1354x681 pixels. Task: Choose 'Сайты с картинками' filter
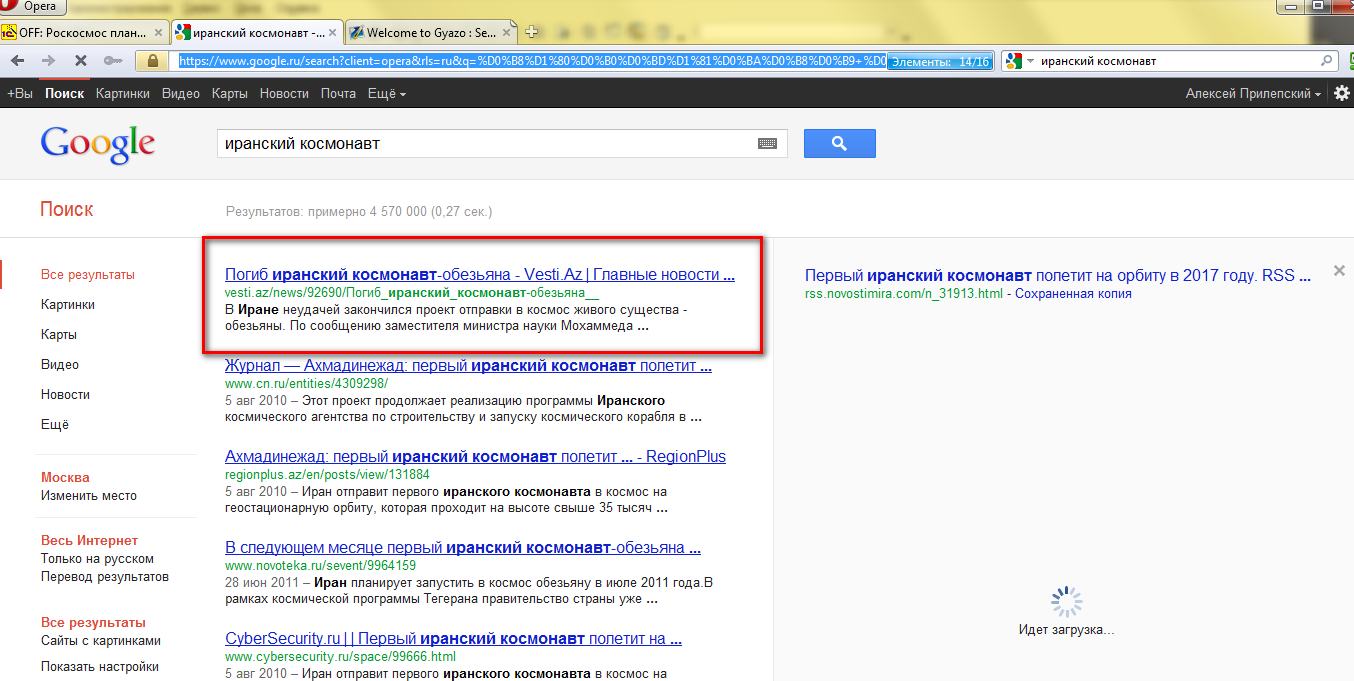pyautogui.click(x=101, y=640)
